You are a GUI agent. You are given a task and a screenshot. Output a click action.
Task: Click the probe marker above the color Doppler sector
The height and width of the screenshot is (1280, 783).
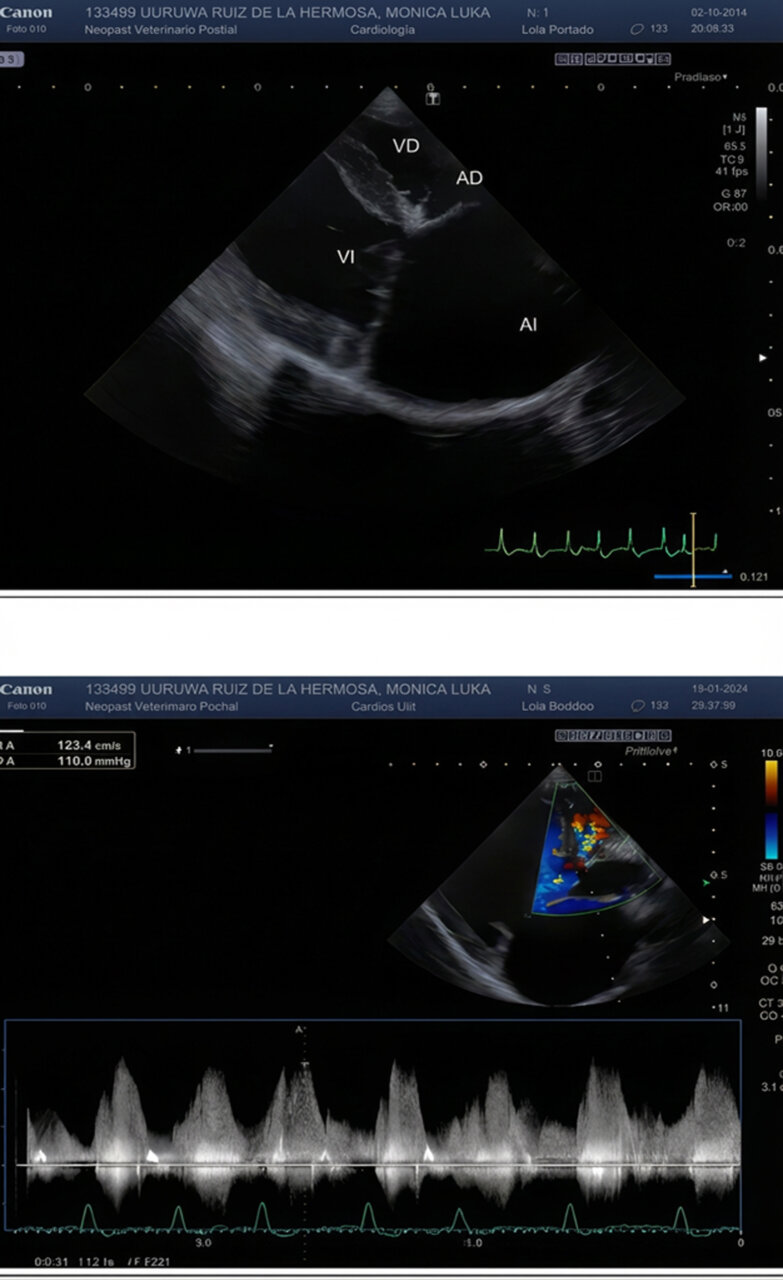pyautogui.click(x=594, y=774)
